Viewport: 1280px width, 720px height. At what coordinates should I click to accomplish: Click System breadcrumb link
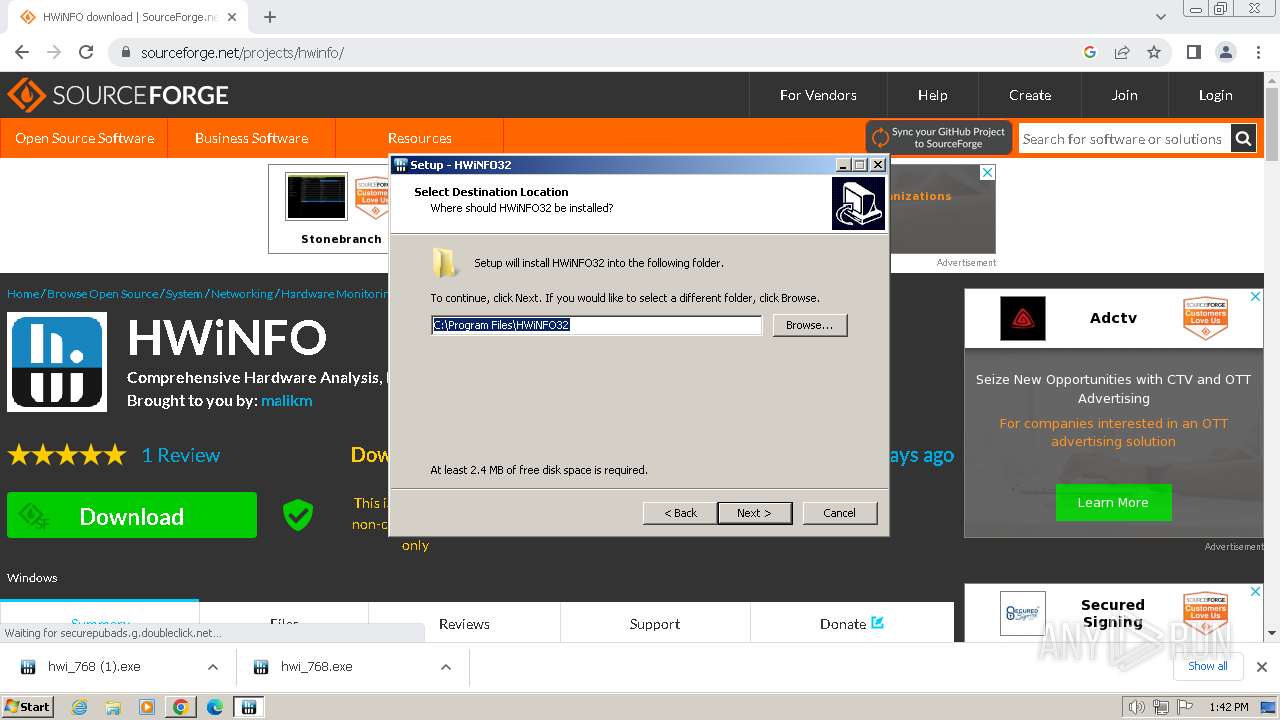pyautogui.click(x=184, y=294)
